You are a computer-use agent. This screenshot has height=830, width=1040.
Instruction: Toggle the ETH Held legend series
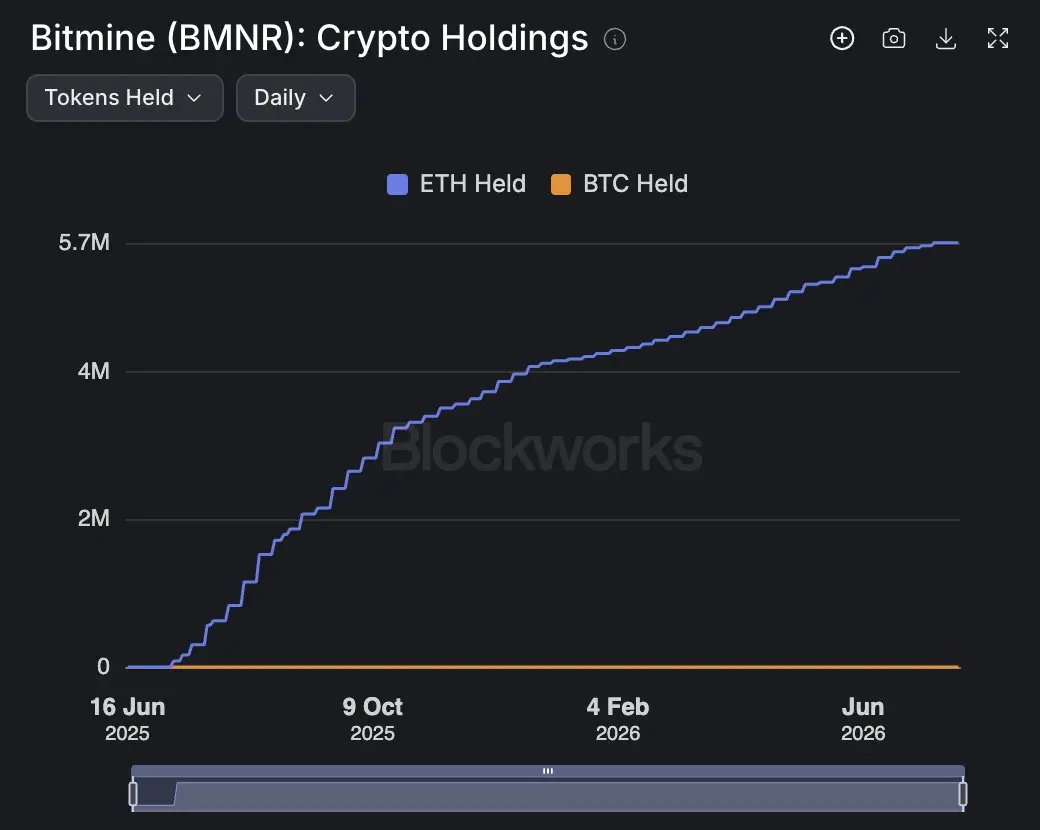click(456, 184)
